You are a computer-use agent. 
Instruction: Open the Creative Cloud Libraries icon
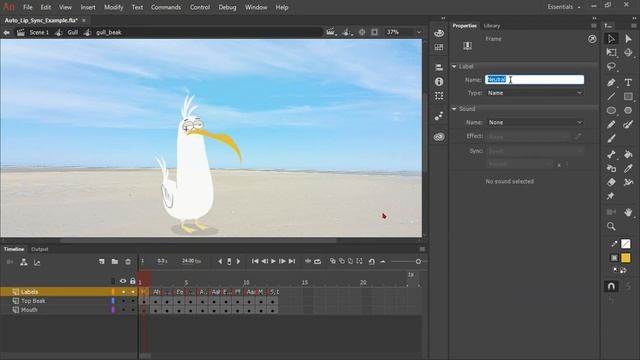pyautogui.click(x=439, y=137)
